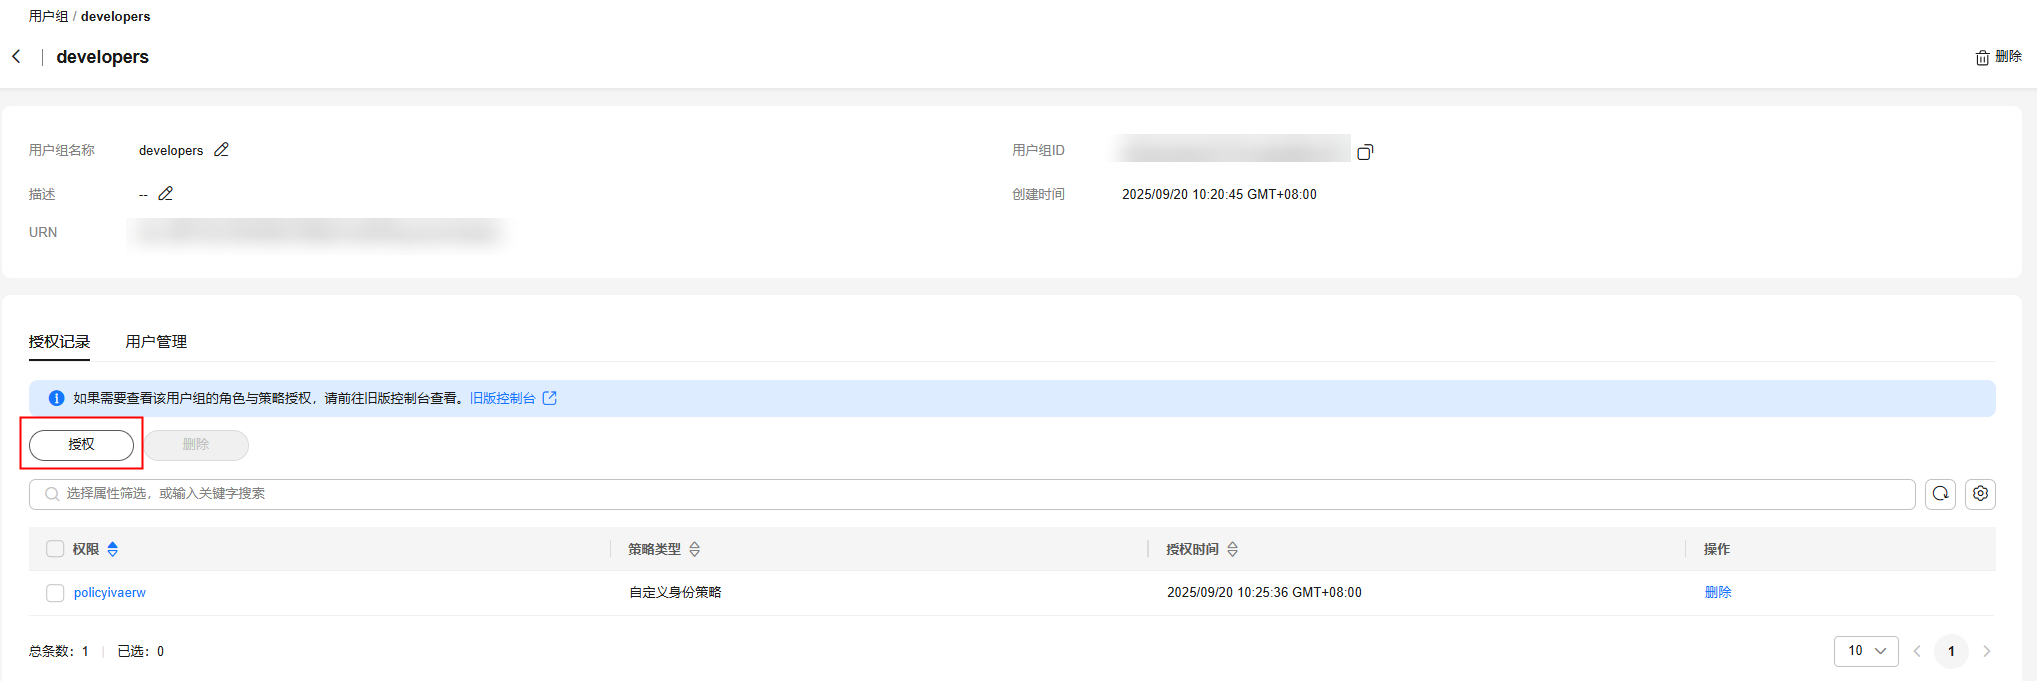
Task: Sort by 策略类型 column
Action: (x=695, y=549)
